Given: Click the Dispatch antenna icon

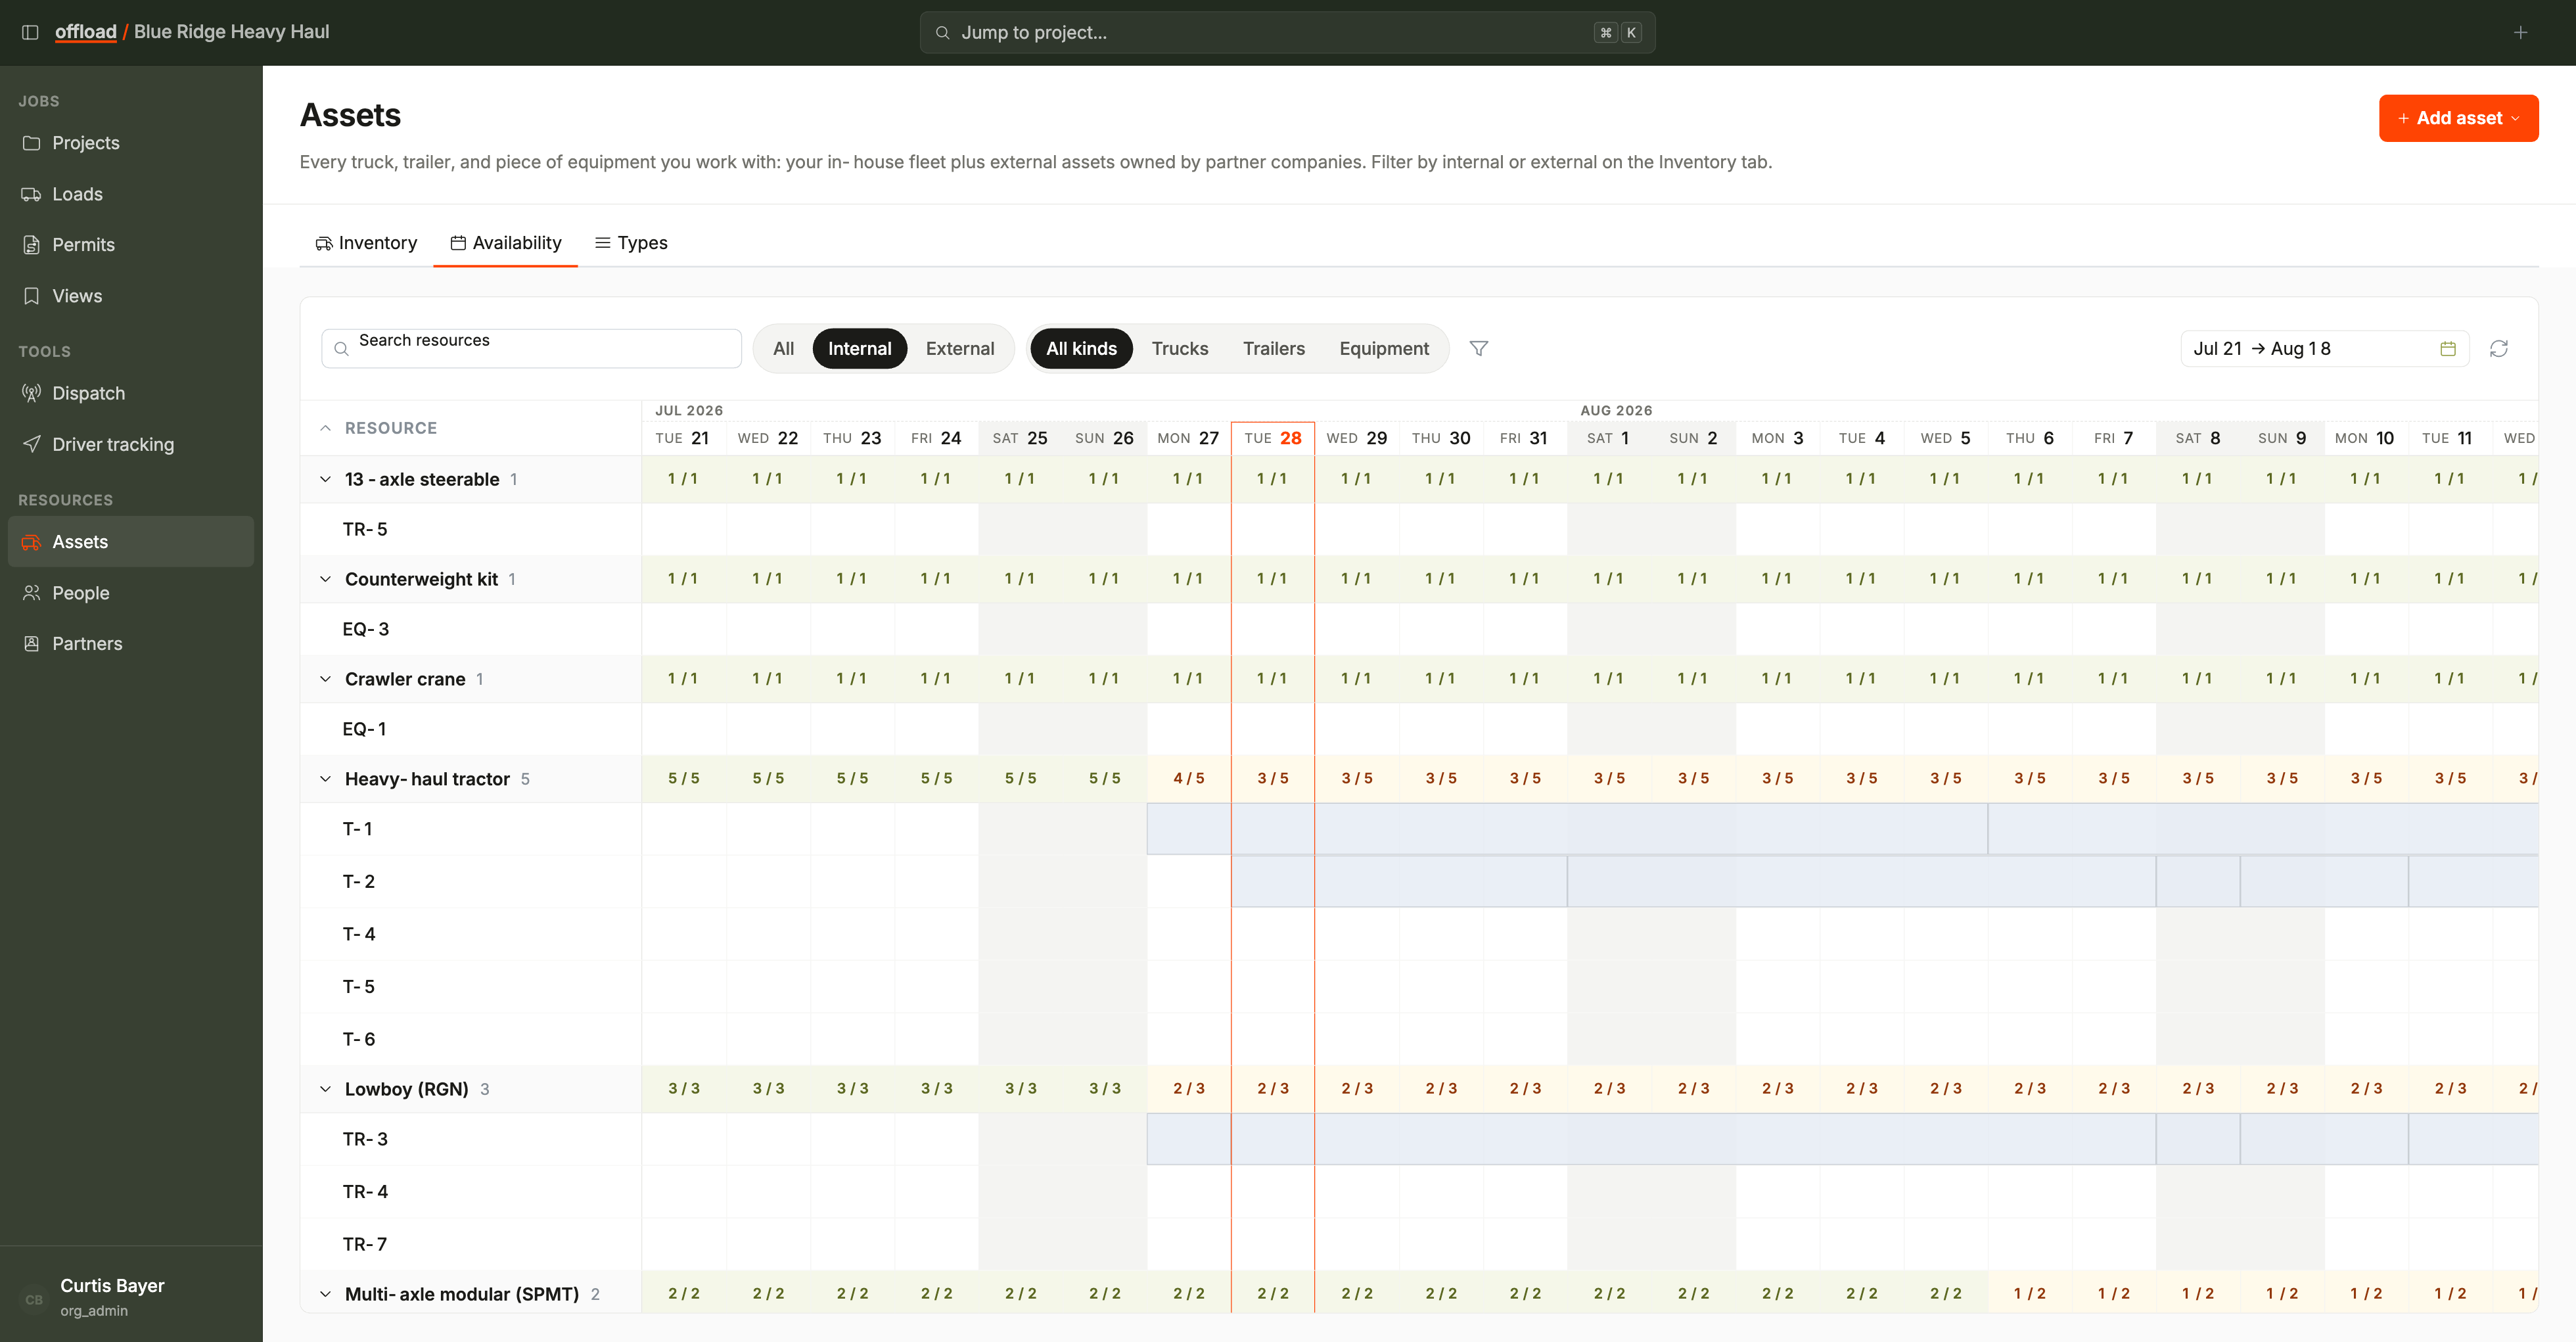Looking at the screenshot, I should coord(32,393).
